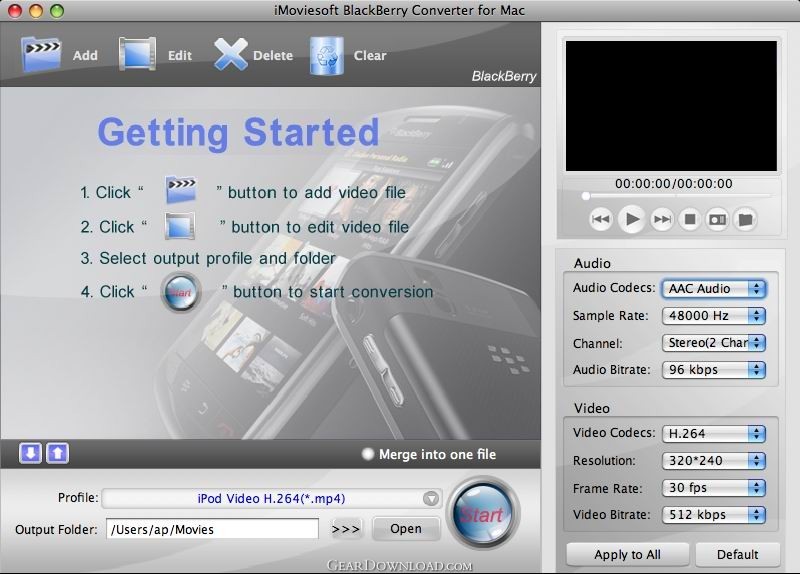Click the Clear recycle bin icon

pos(327,56)
